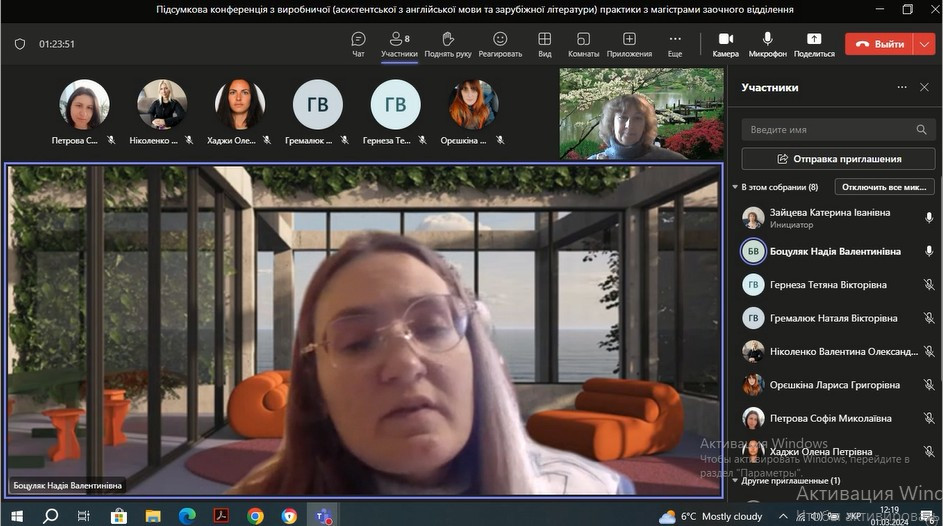Click self-view video with garden background
943x526 pixels.
641,114
